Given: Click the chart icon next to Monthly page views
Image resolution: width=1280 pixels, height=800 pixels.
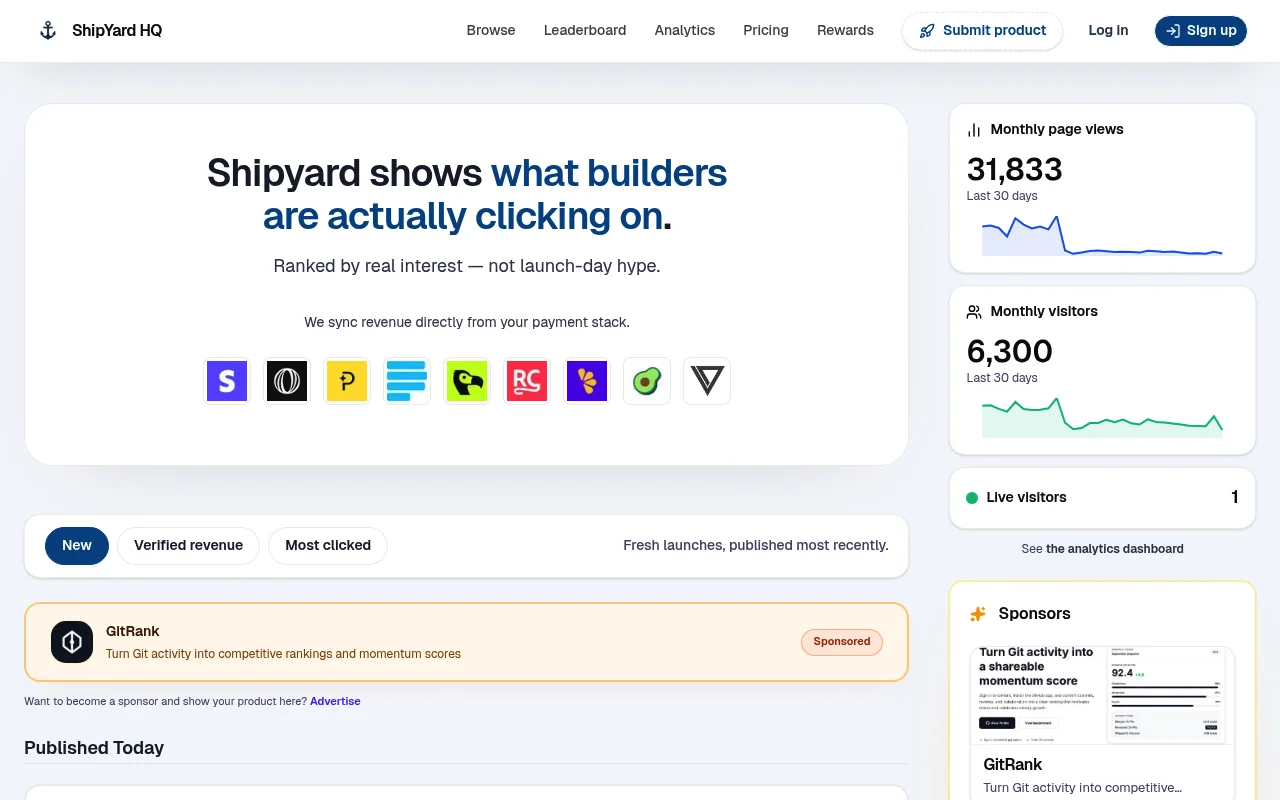Looking at the screenshot, I should point(973,129).
